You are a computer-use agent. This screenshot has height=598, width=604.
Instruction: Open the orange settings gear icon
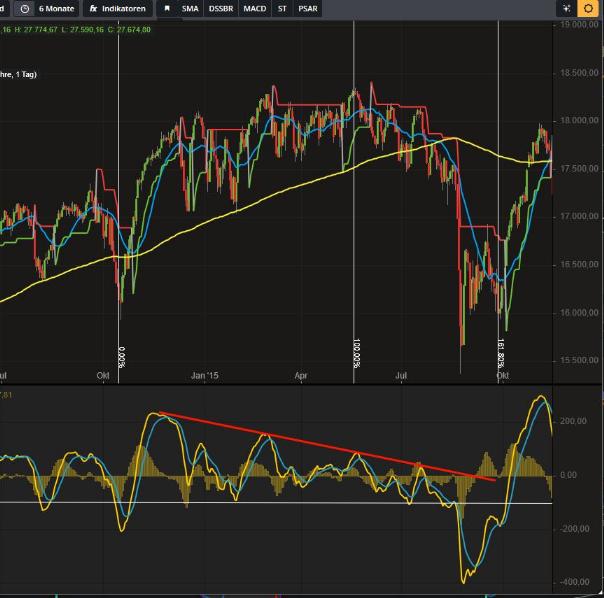coord(587,8)
